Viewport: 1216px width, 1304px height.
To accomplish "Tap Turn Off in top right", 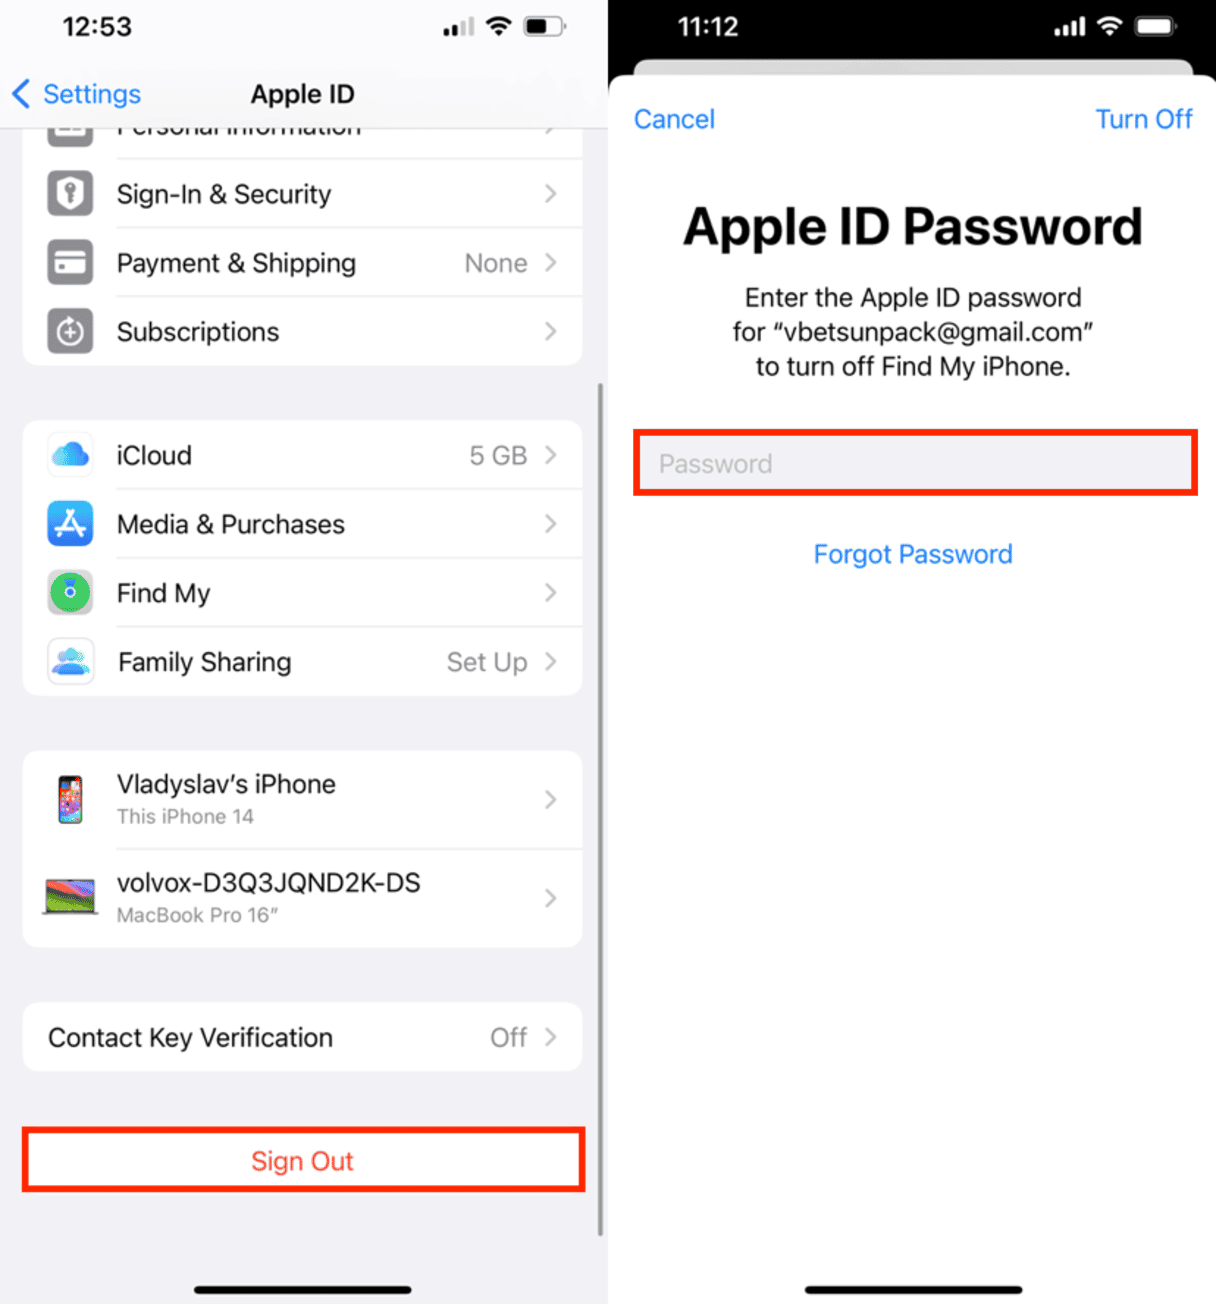I will (x=1144, y=119).
